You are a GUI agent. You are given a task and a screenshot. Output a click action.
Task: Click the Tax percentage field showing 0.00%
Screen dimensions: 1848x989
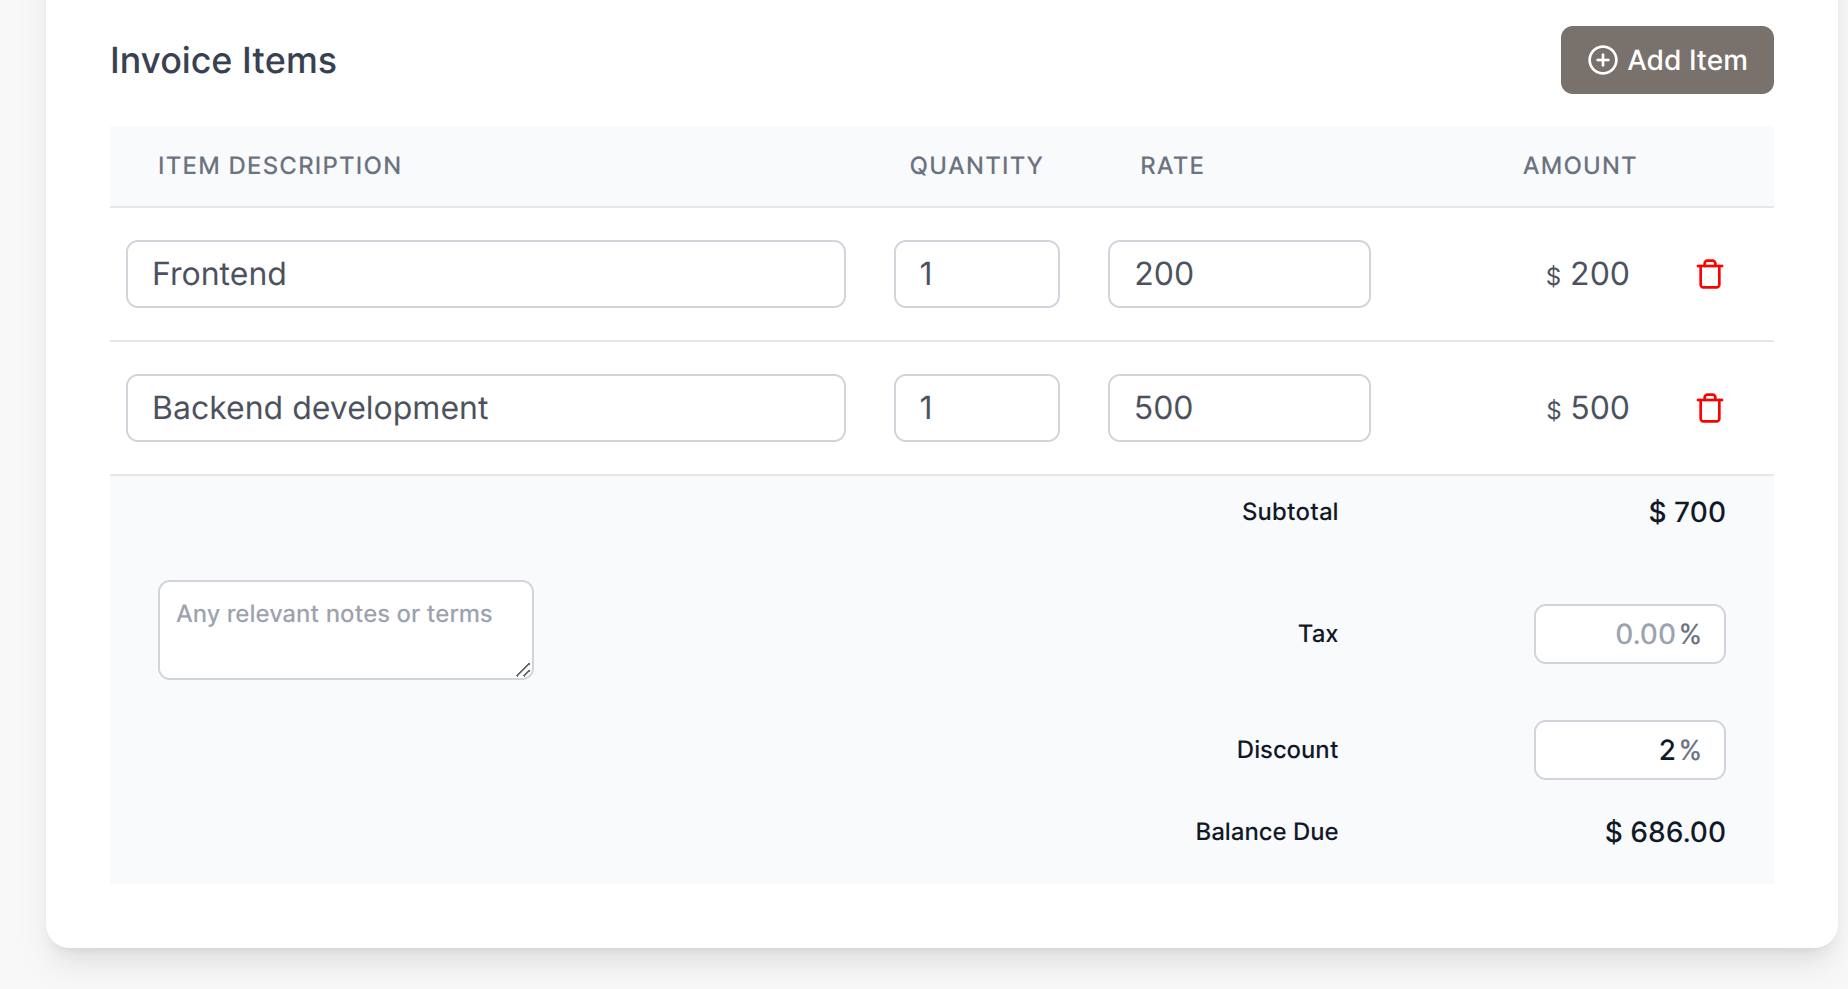click(1629, 633)
